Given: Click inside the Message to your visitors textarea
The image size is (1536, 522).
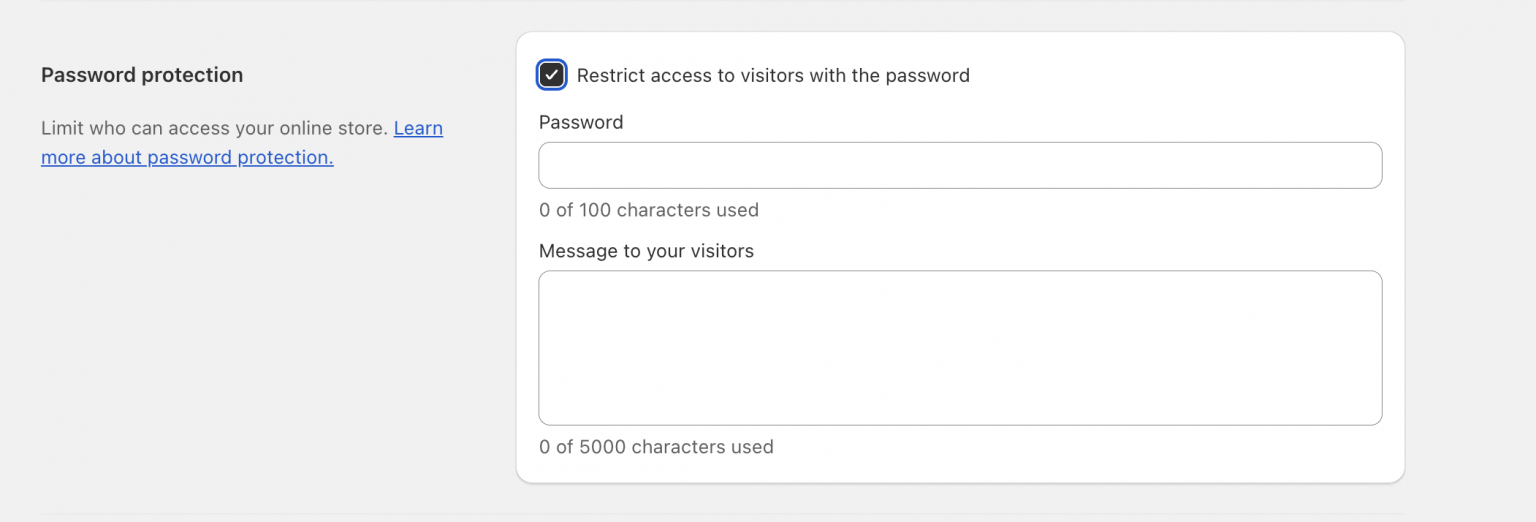Looking at the screenshot, I should click(x=960, y=347).
